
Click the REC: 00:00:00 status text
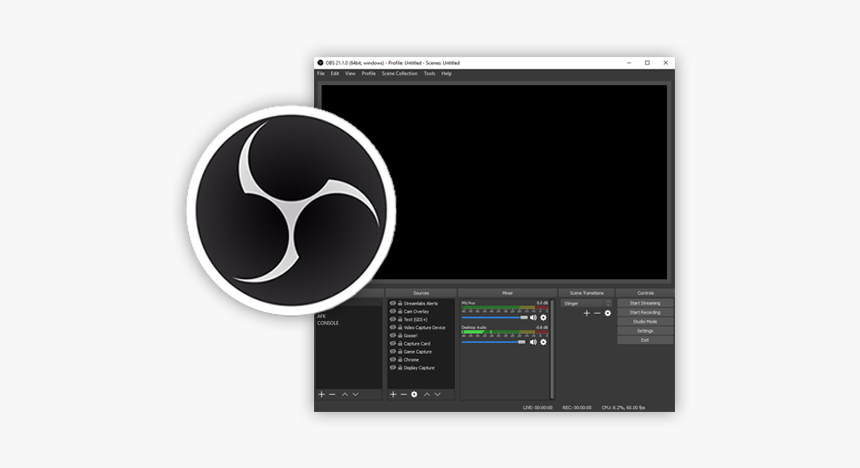(x=577, y=408)
